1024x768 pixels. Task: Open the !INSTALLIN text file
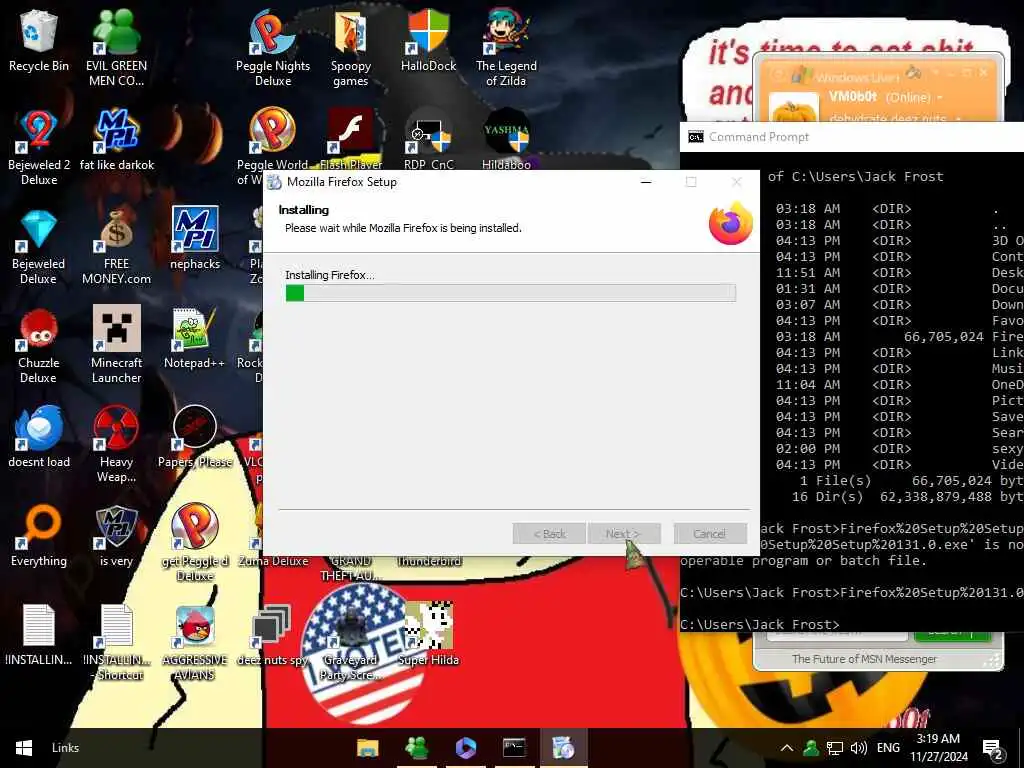tap(39, 635)
